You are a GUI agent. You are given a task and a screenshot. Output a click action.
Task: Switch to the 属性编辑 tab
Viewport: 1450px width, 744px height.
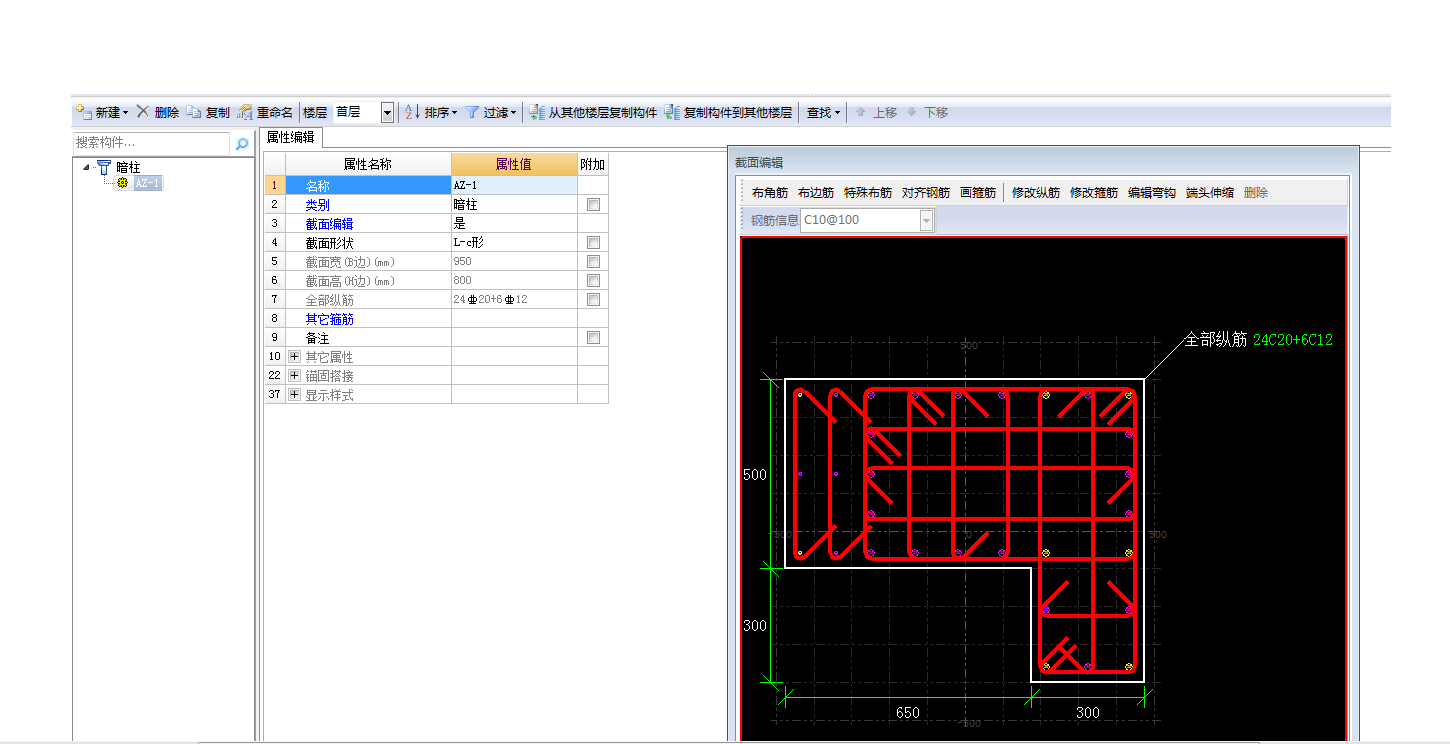(290, 138)
